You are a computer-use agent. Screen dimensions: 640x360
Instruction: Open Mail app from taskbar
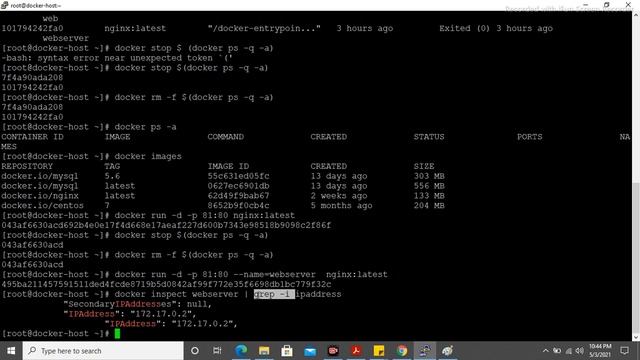310,351
